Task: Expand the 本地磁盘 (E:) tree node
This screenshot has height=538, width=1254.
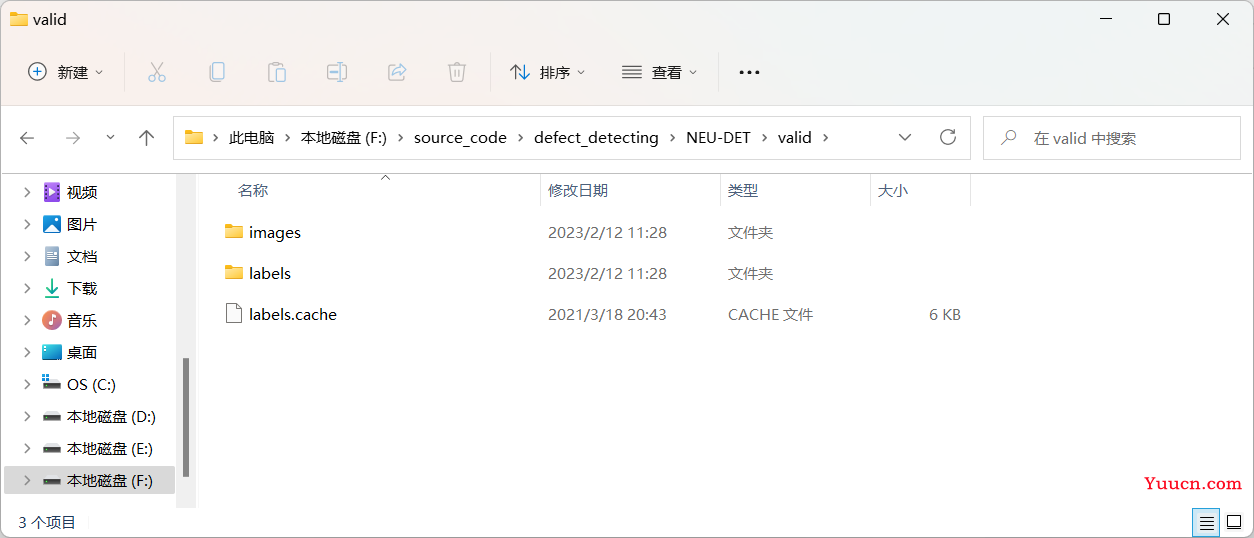Action: [x=26, y=448]
